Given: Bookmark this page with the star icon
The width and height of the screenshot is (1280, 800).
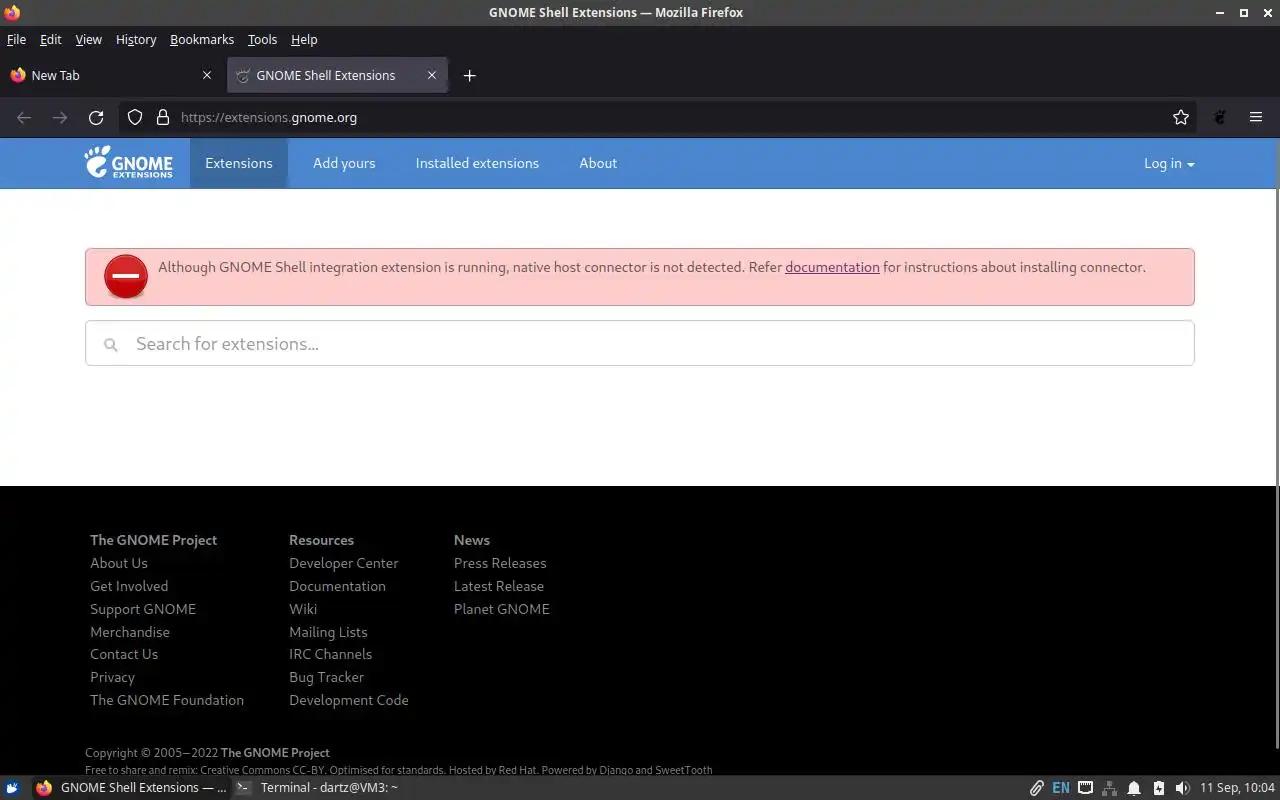Looking at the screenshot, I should (x=1181, y=117).
